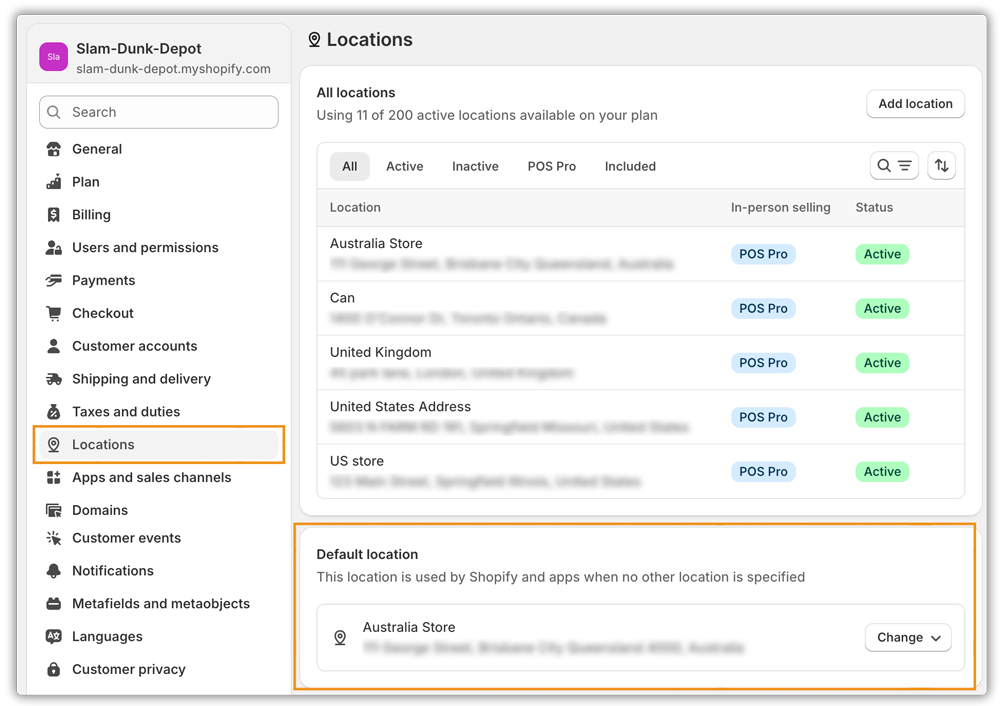The image size is (1000, 706).
Task: Click the Shipping and delivery truck icon
Action: pyautogui.click(x=54, y=379)
